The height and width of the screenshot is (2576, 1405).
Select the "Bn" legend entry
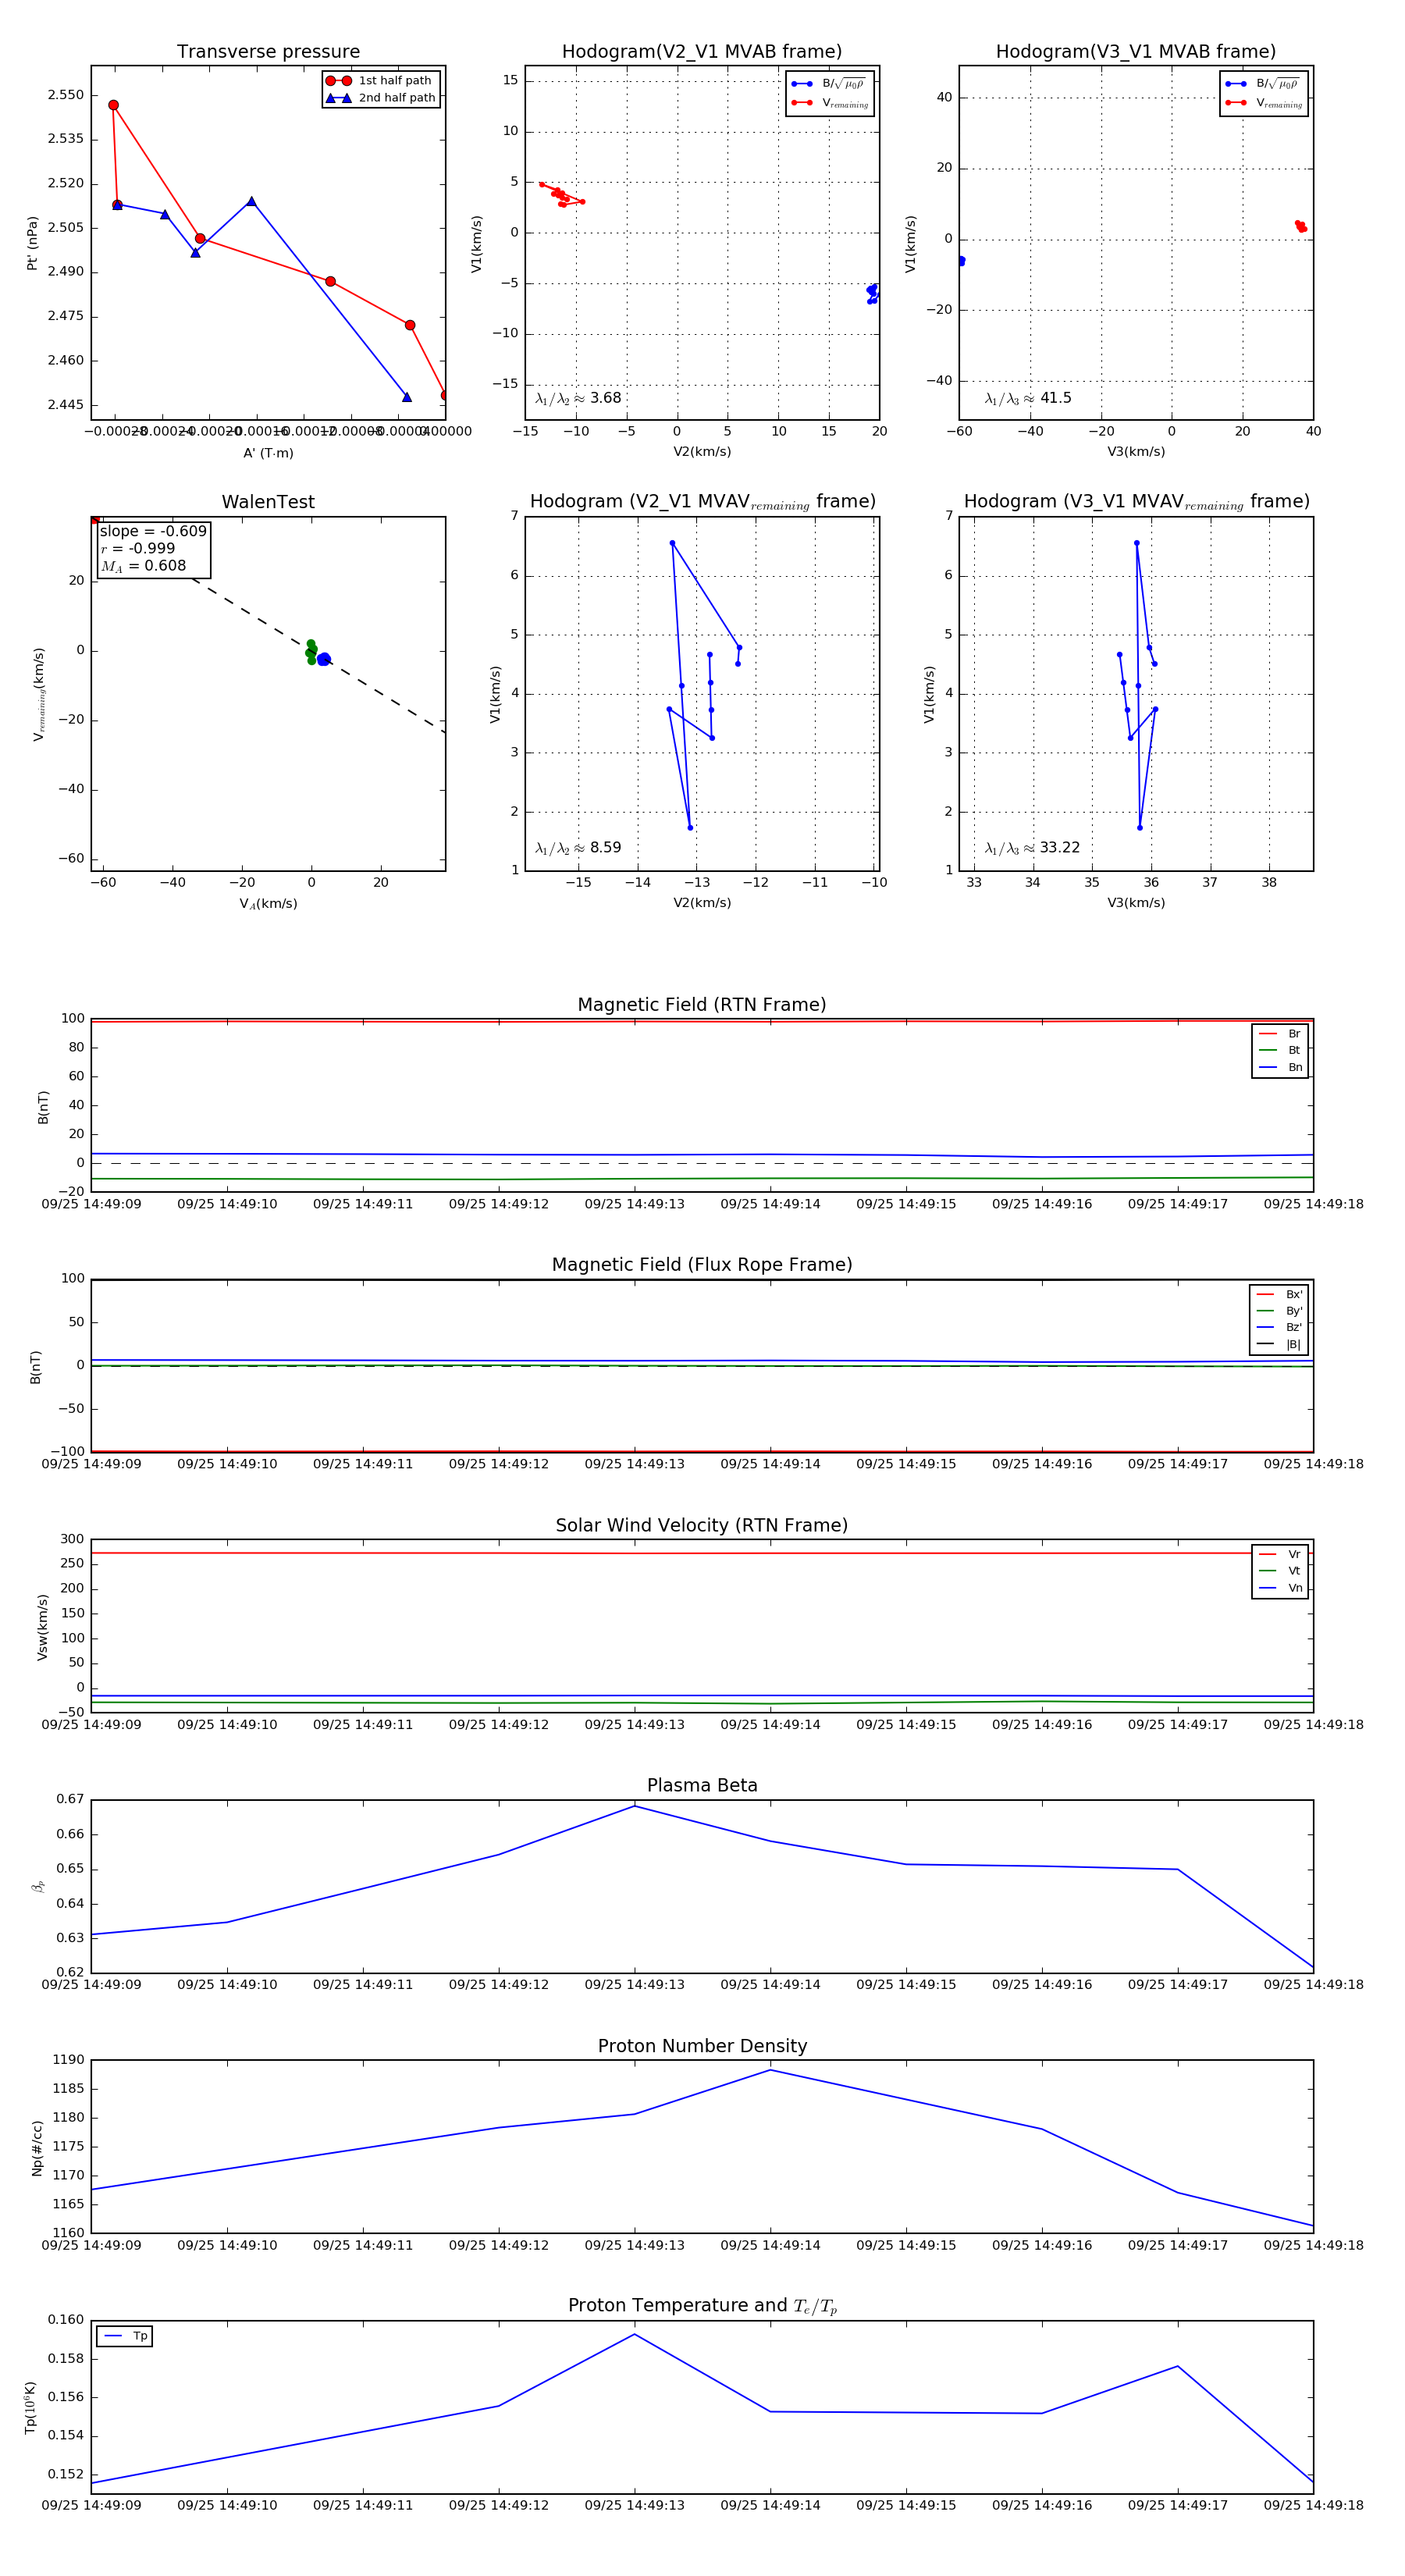click(1281, 1067)
